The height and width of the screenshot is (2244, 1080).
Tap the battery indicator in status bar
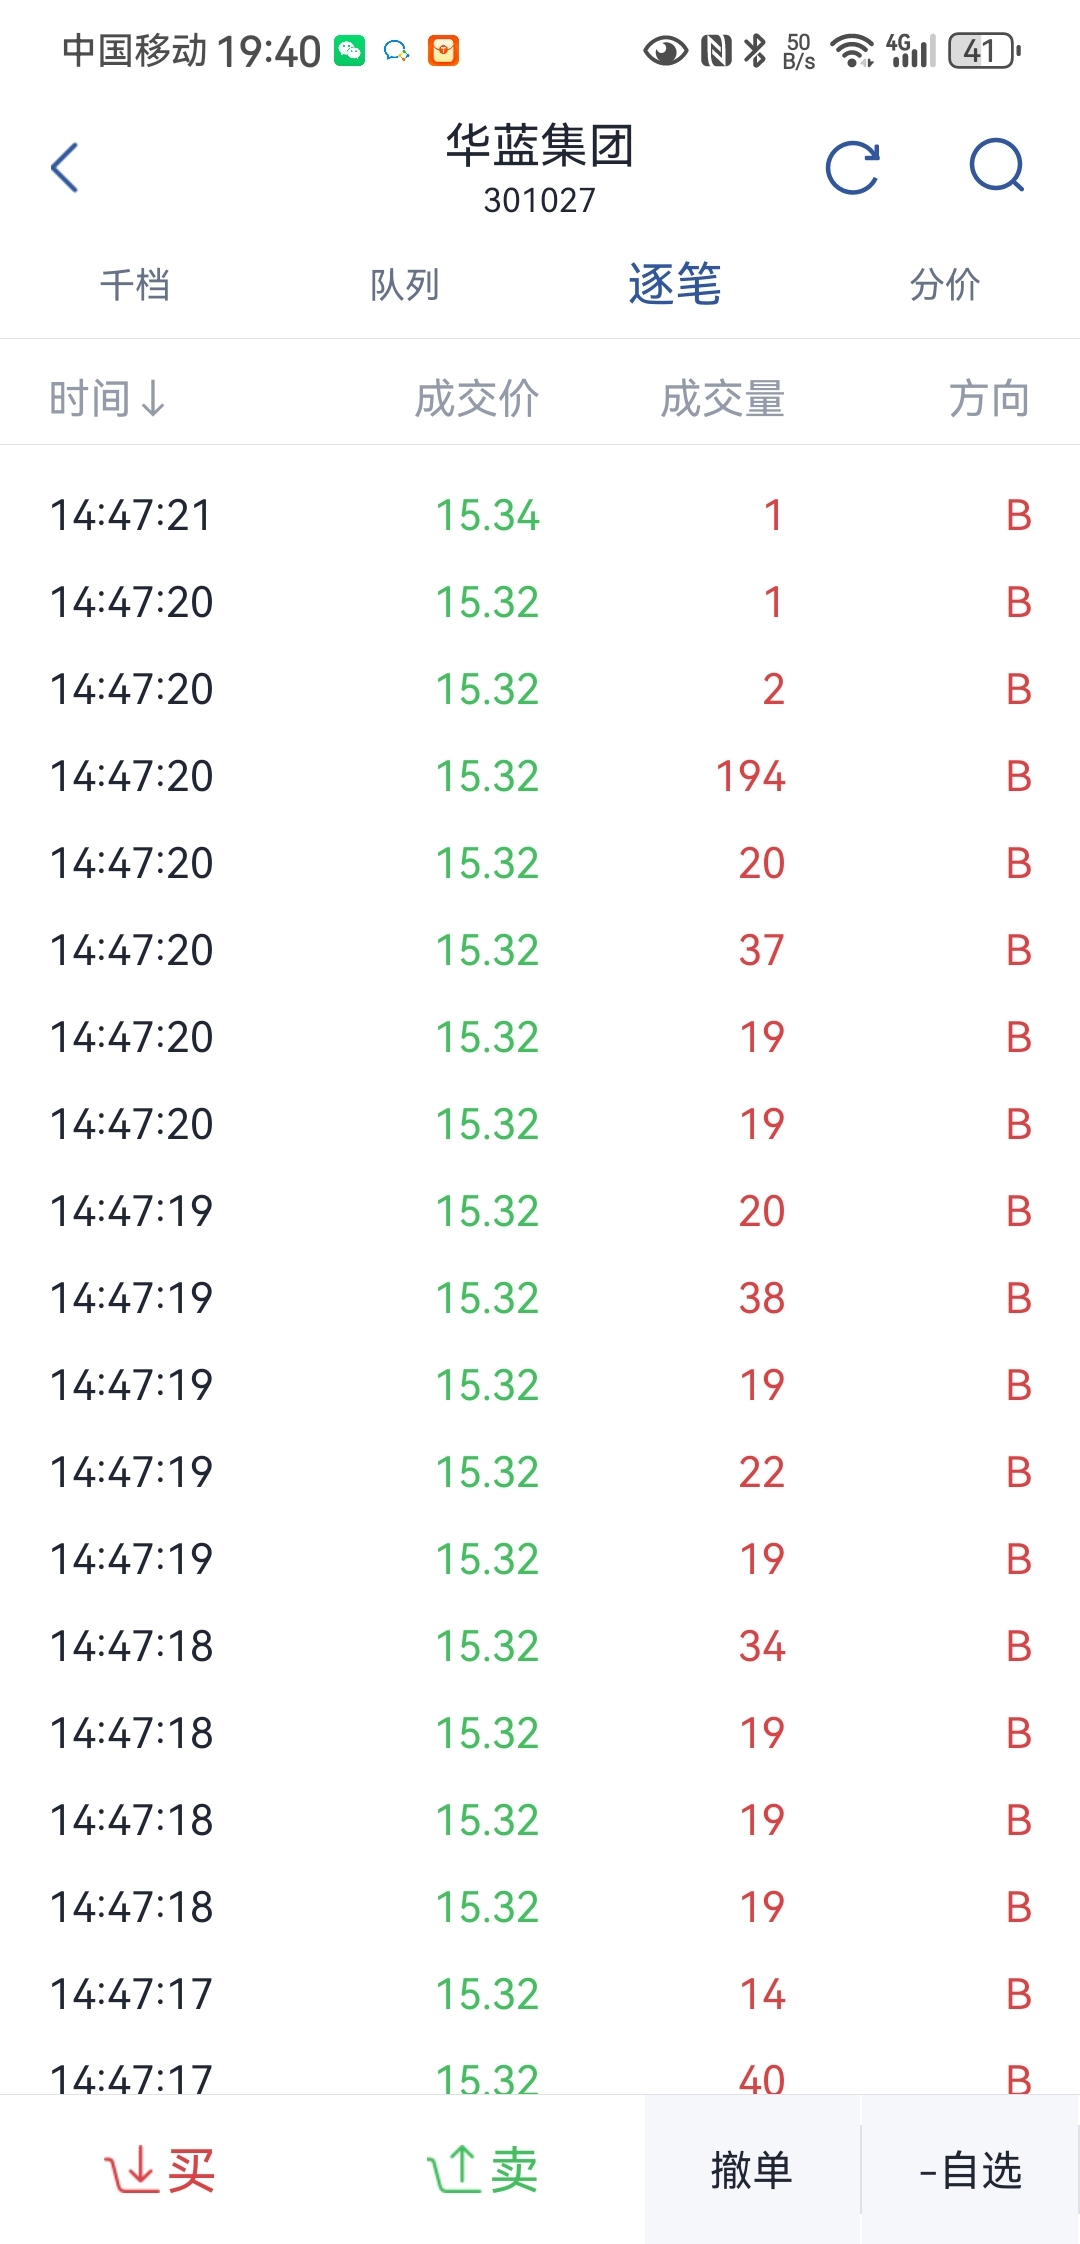coord(984,50)
